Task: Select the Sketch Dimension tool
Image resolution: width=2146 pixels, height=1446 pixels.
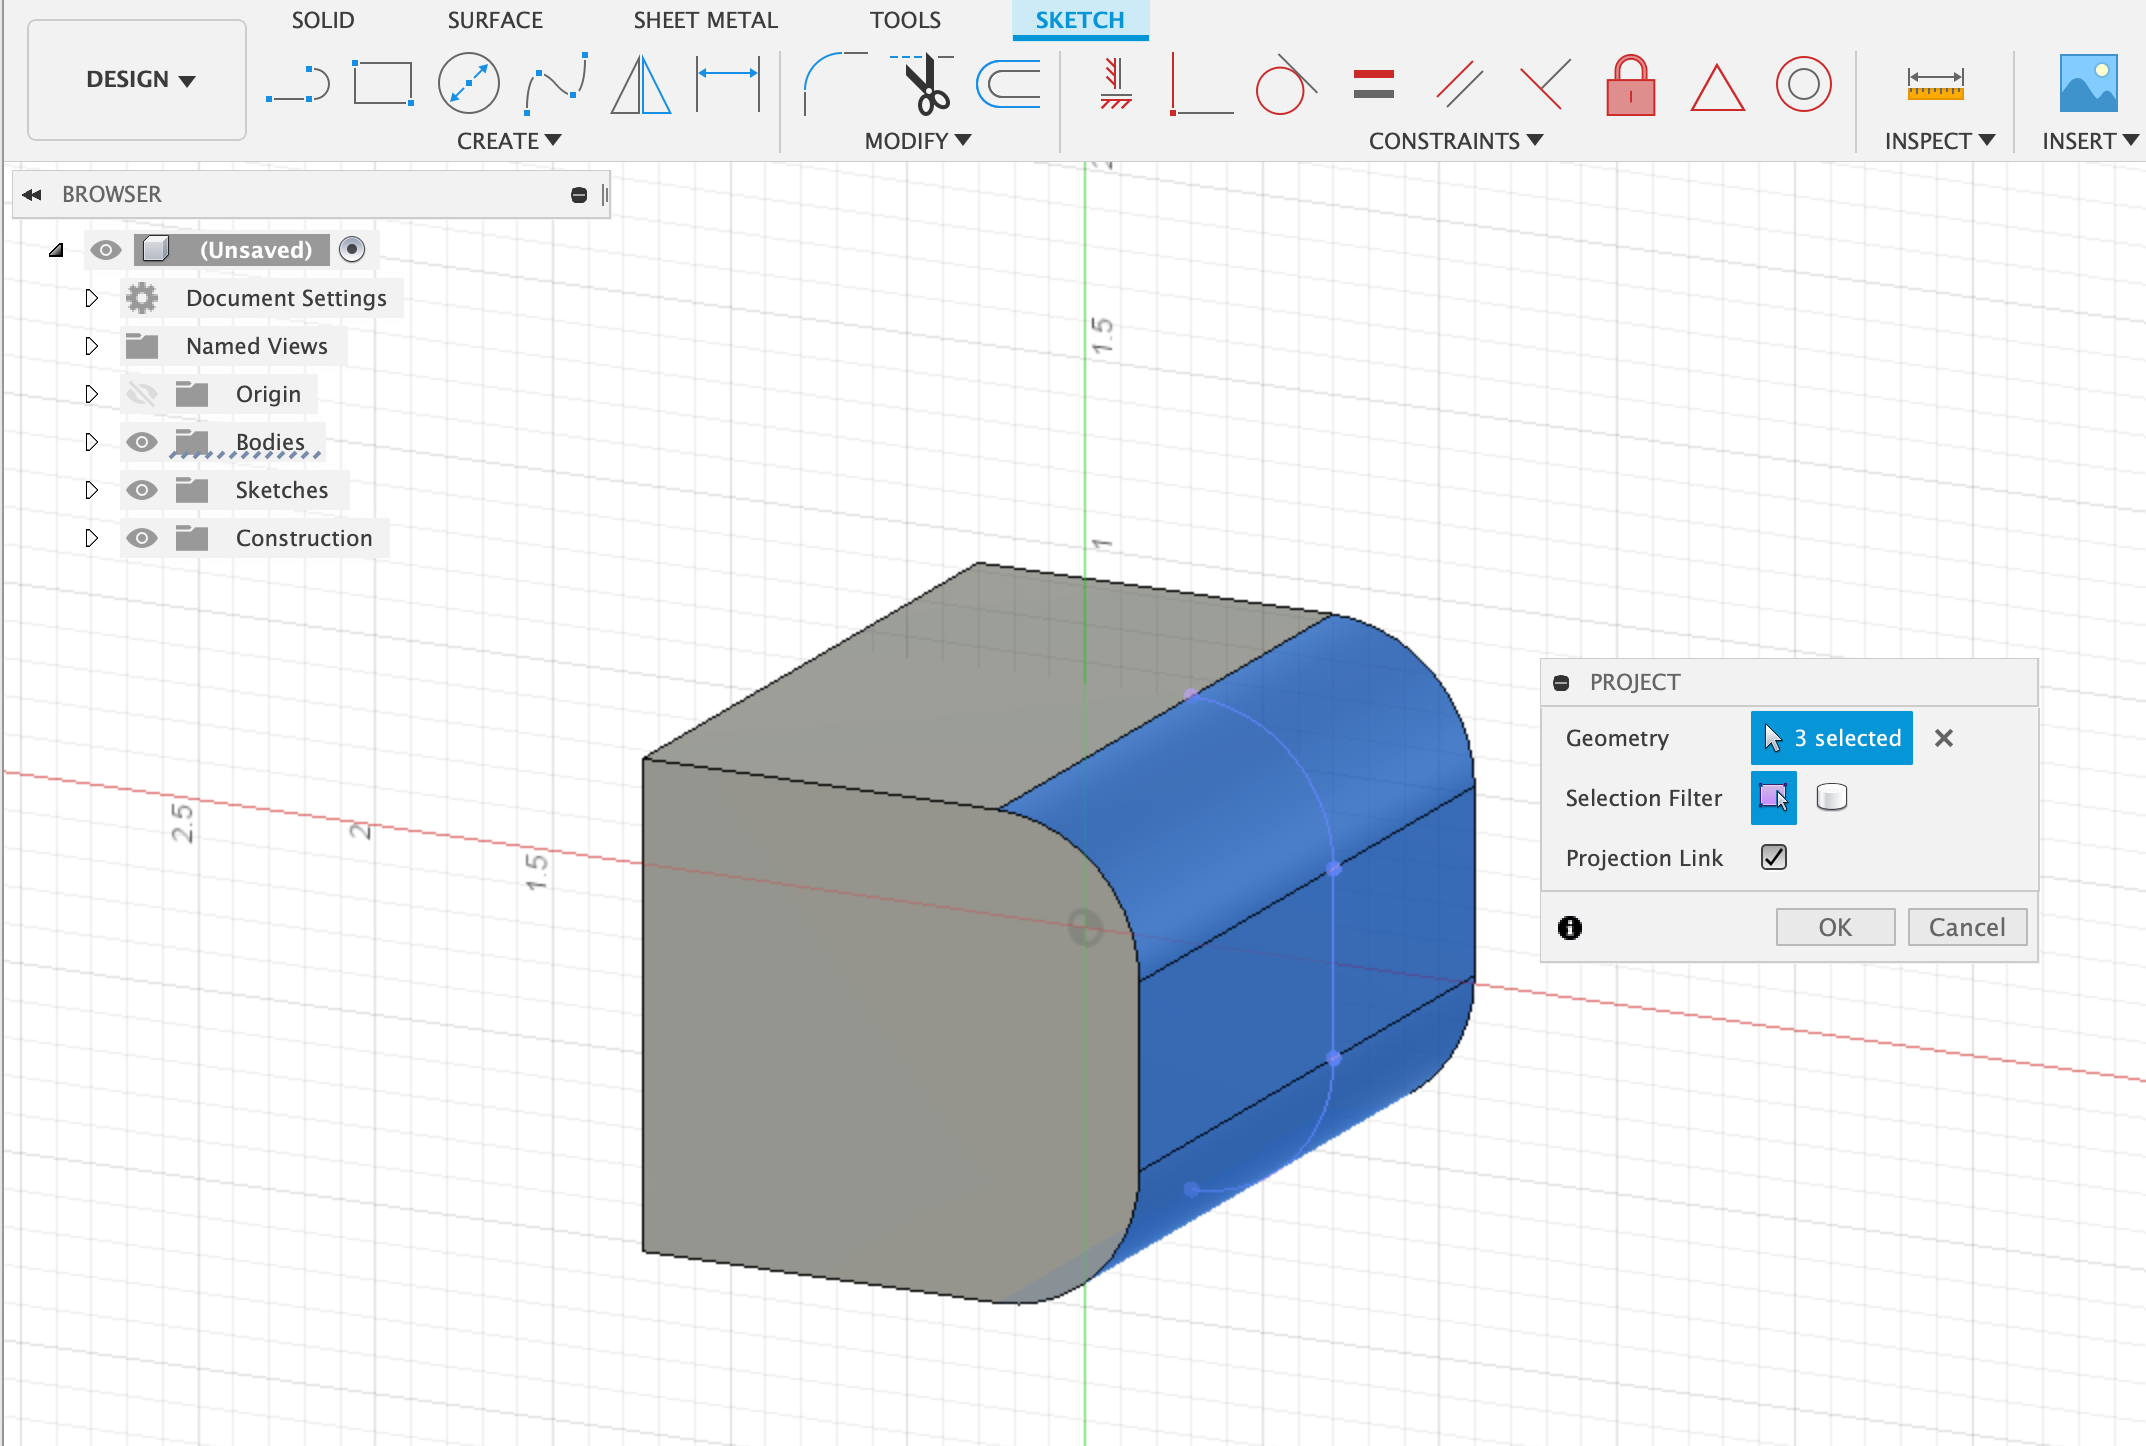Action: click(728, 84)
